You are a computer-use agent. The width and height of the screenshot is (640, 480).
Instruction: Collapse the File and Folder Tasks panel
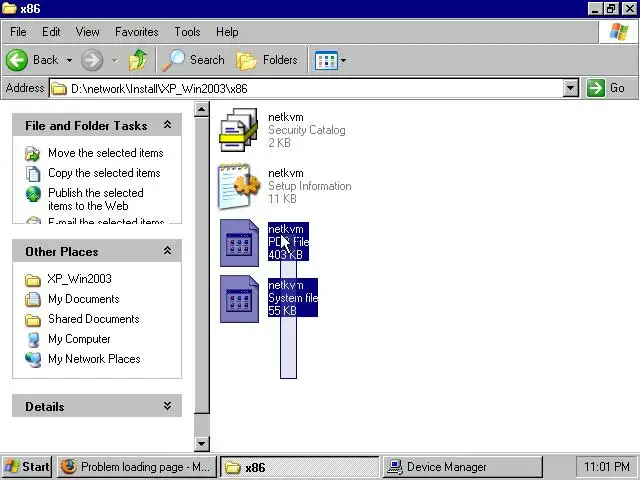(167, 125)
